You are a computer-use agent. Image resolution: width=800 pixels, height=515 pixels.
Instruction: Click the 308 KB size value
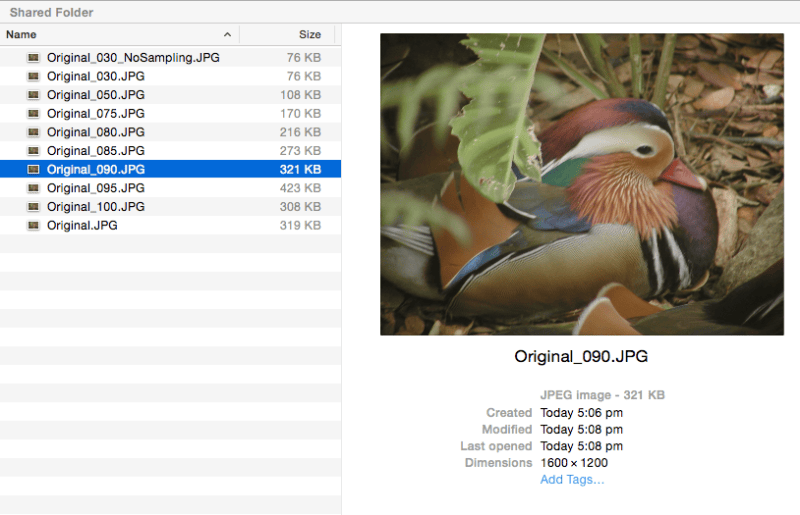coord(300,207)
